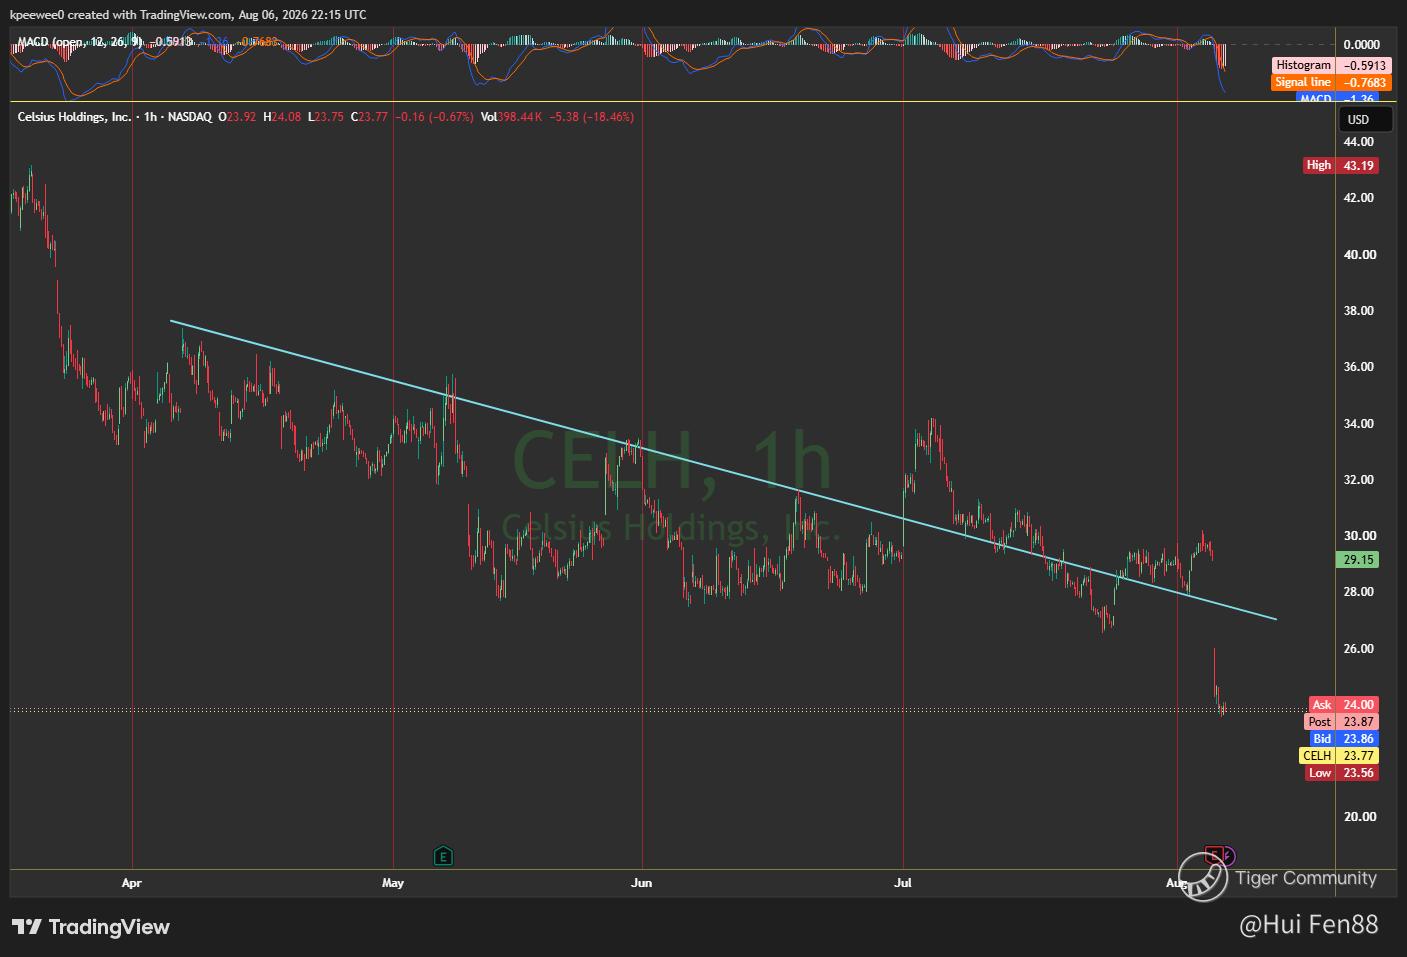Image resolution: width=1407 pixels, height=957 pixels.
Task: Click the 36.00 price axis label
Action: pyautogui.click(x=1359, y=367)
